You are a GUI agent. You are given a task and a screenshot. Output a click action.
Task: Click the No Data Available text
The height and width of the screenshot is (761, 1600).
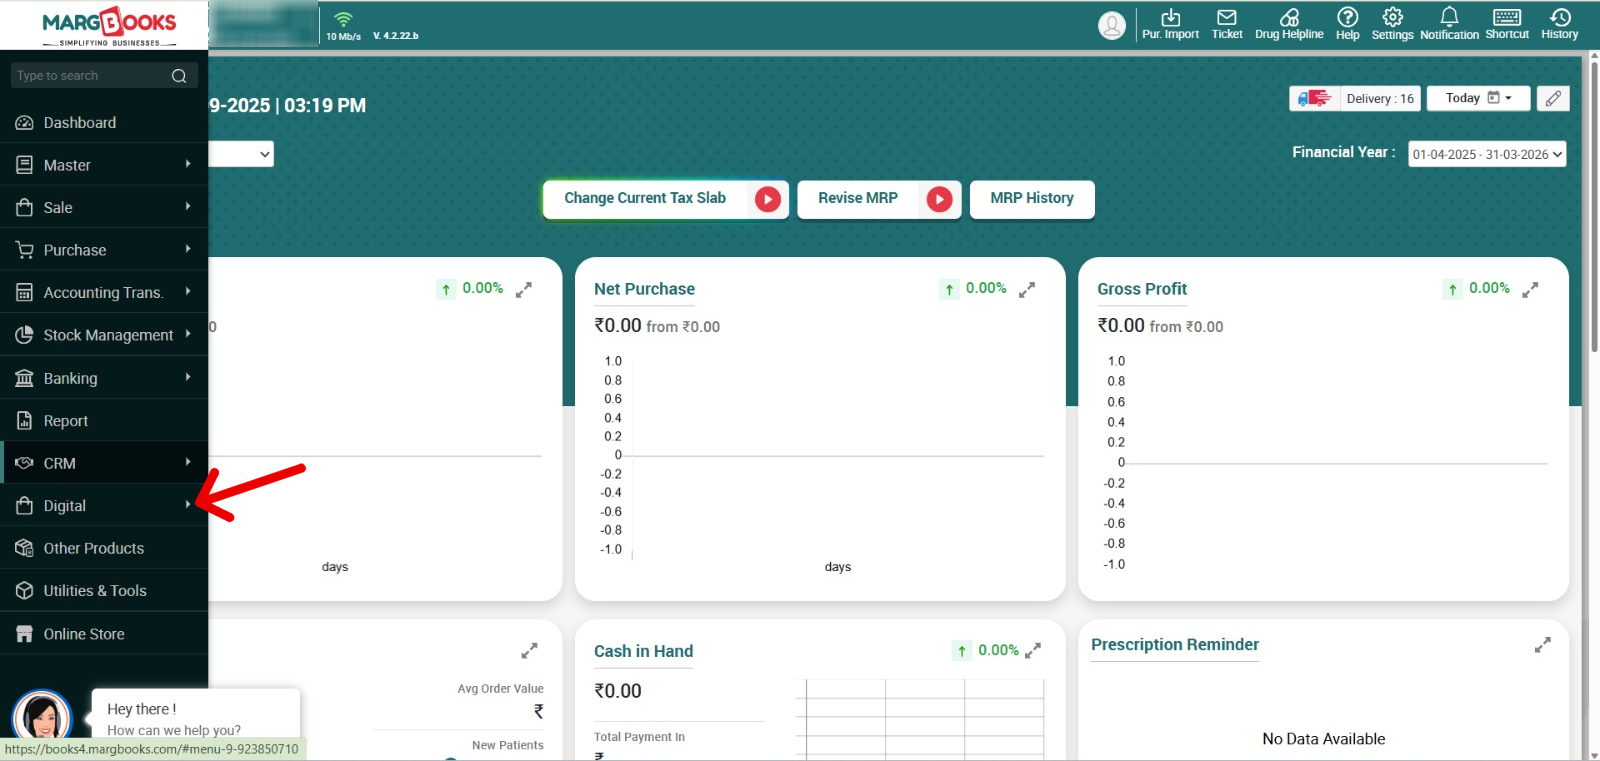(1324, 739)
